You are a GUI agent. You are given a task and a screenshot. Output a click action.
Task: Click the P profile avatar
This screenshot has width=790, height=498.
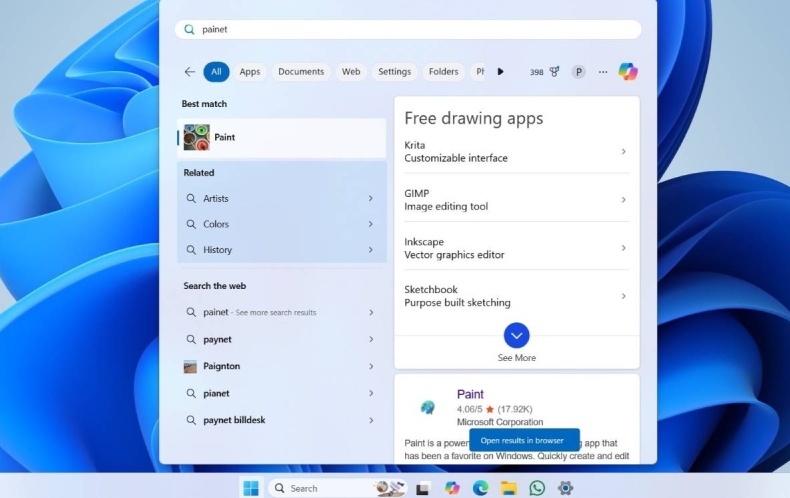[578, 72]
